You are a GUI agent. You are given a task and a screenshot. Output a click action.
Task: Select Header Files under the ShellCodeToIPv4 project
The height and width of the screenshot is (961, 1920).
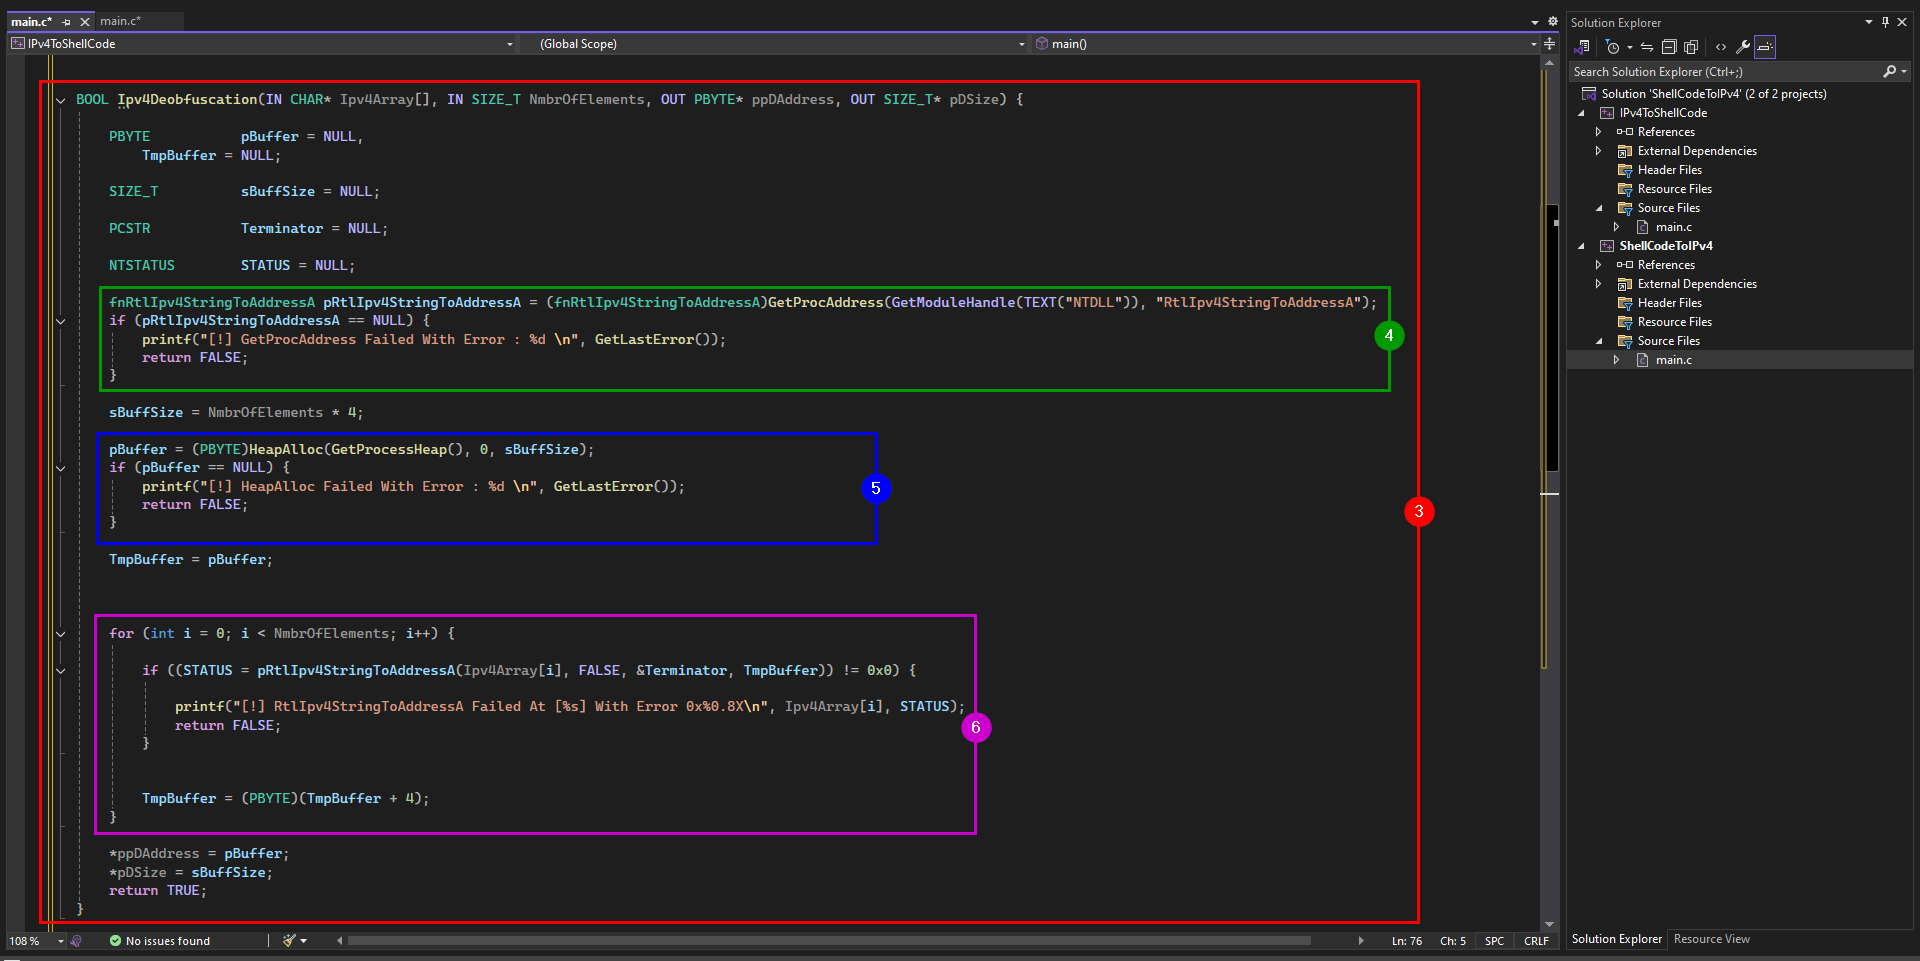coord(1669,303)
